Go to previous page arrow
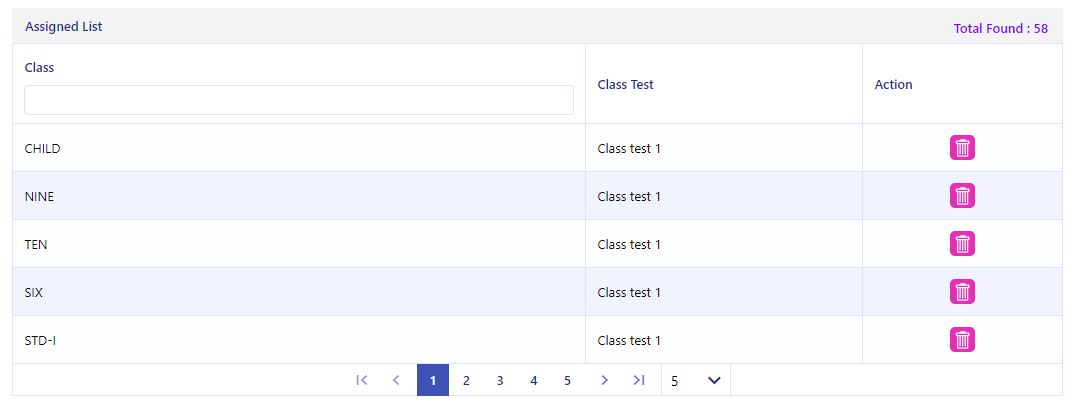The height and width of the screenshot is (420, 1075). pyautogui.click(x=396, y=380)
